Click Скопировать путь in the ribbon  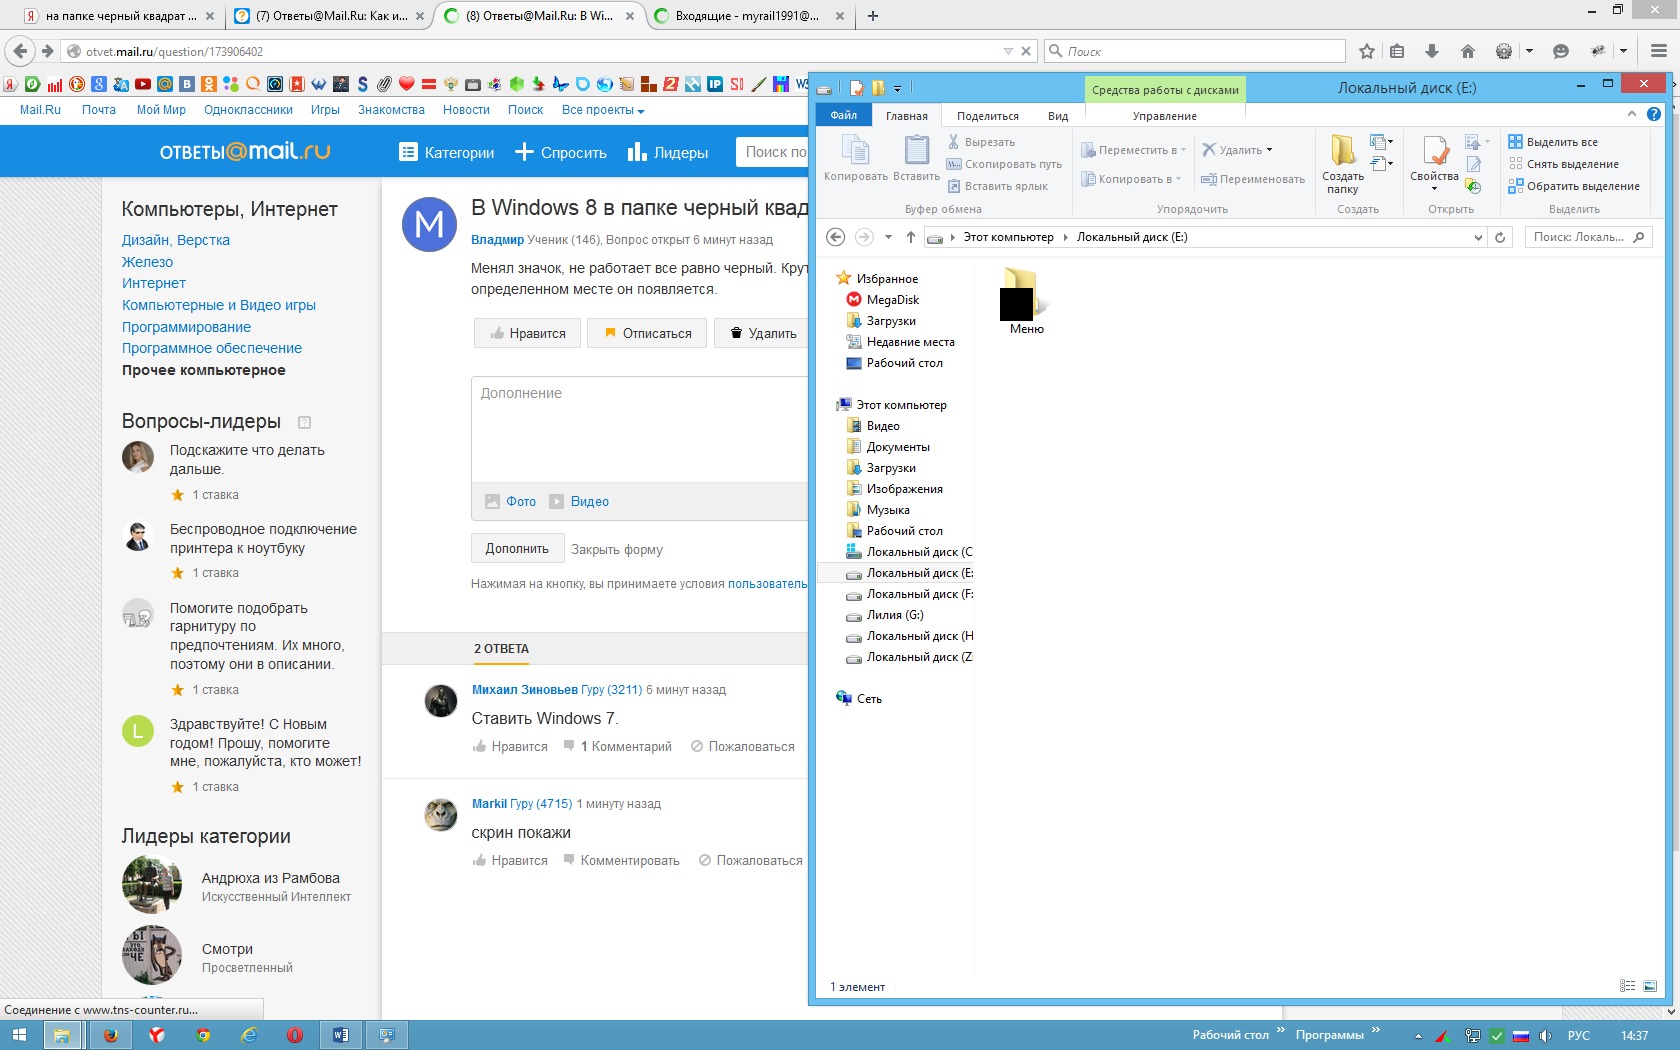pos(1004,164)
